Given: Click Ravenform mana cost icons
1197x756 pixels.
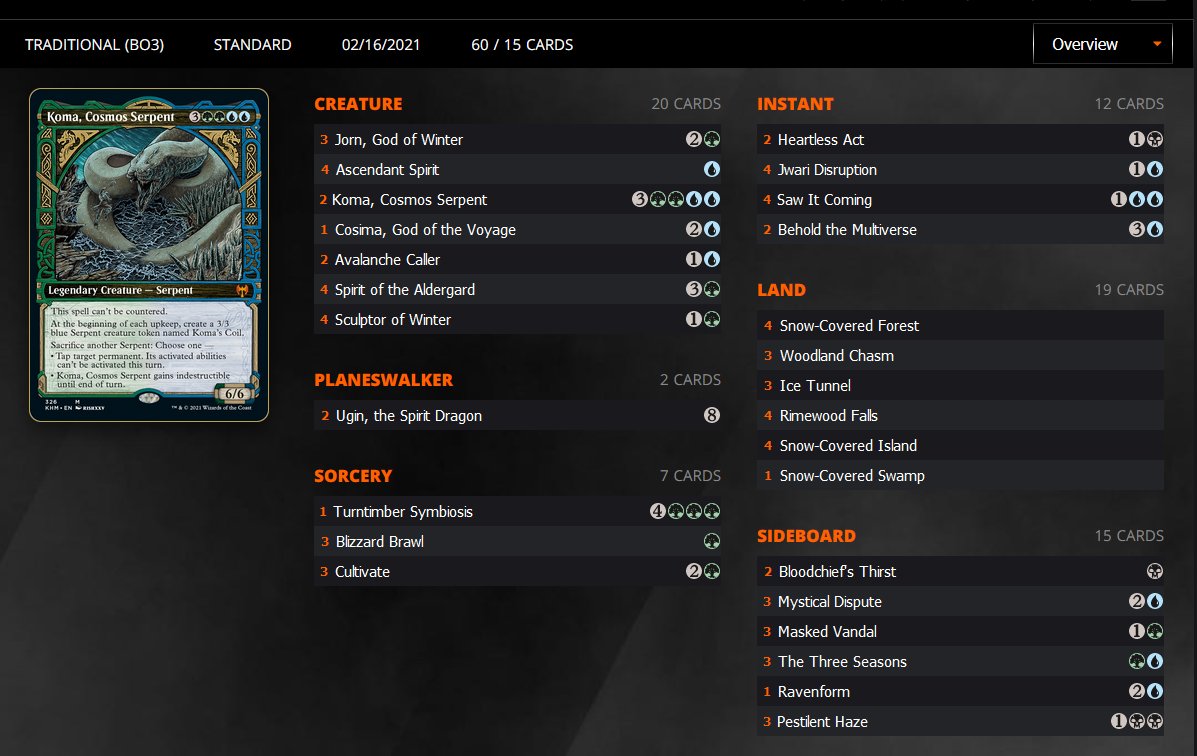Looking at the screenshot, I should coord(1146,691).
